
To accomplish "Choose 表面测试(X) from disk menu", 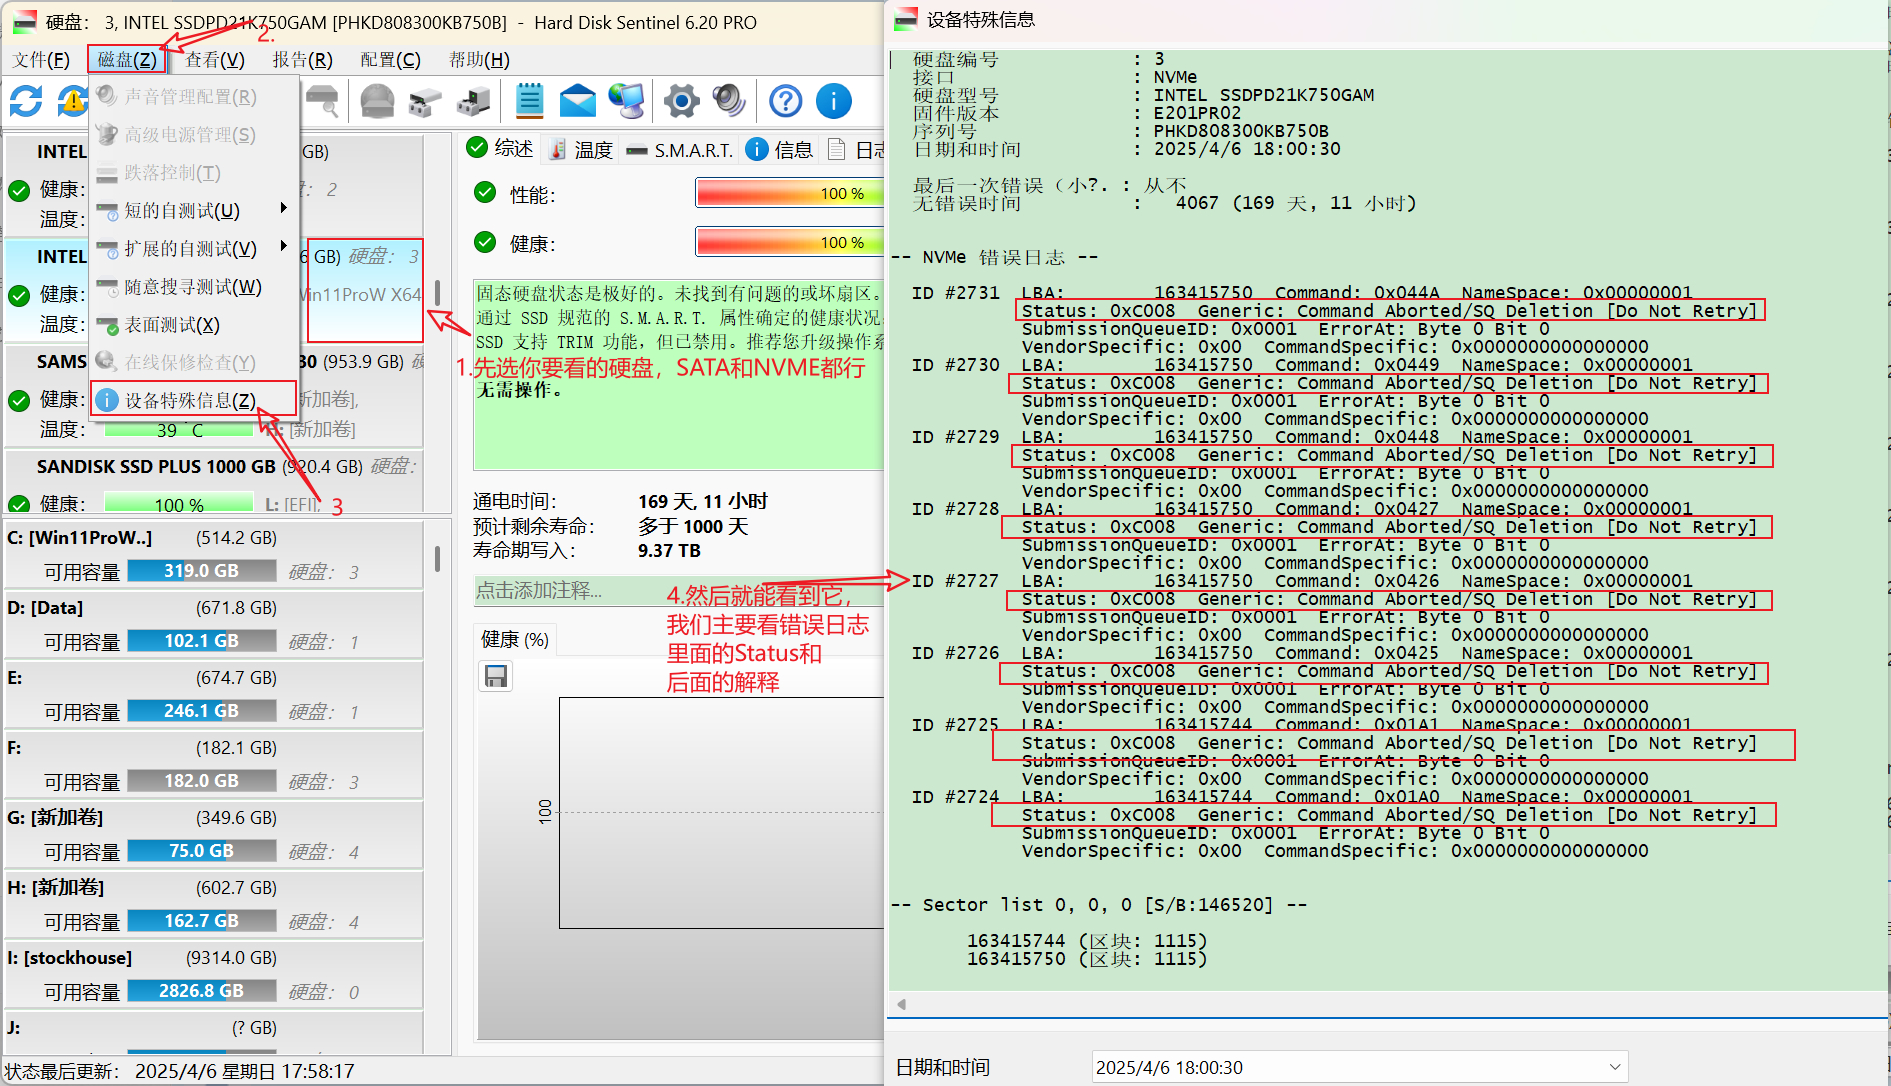I will pos(194,325).
